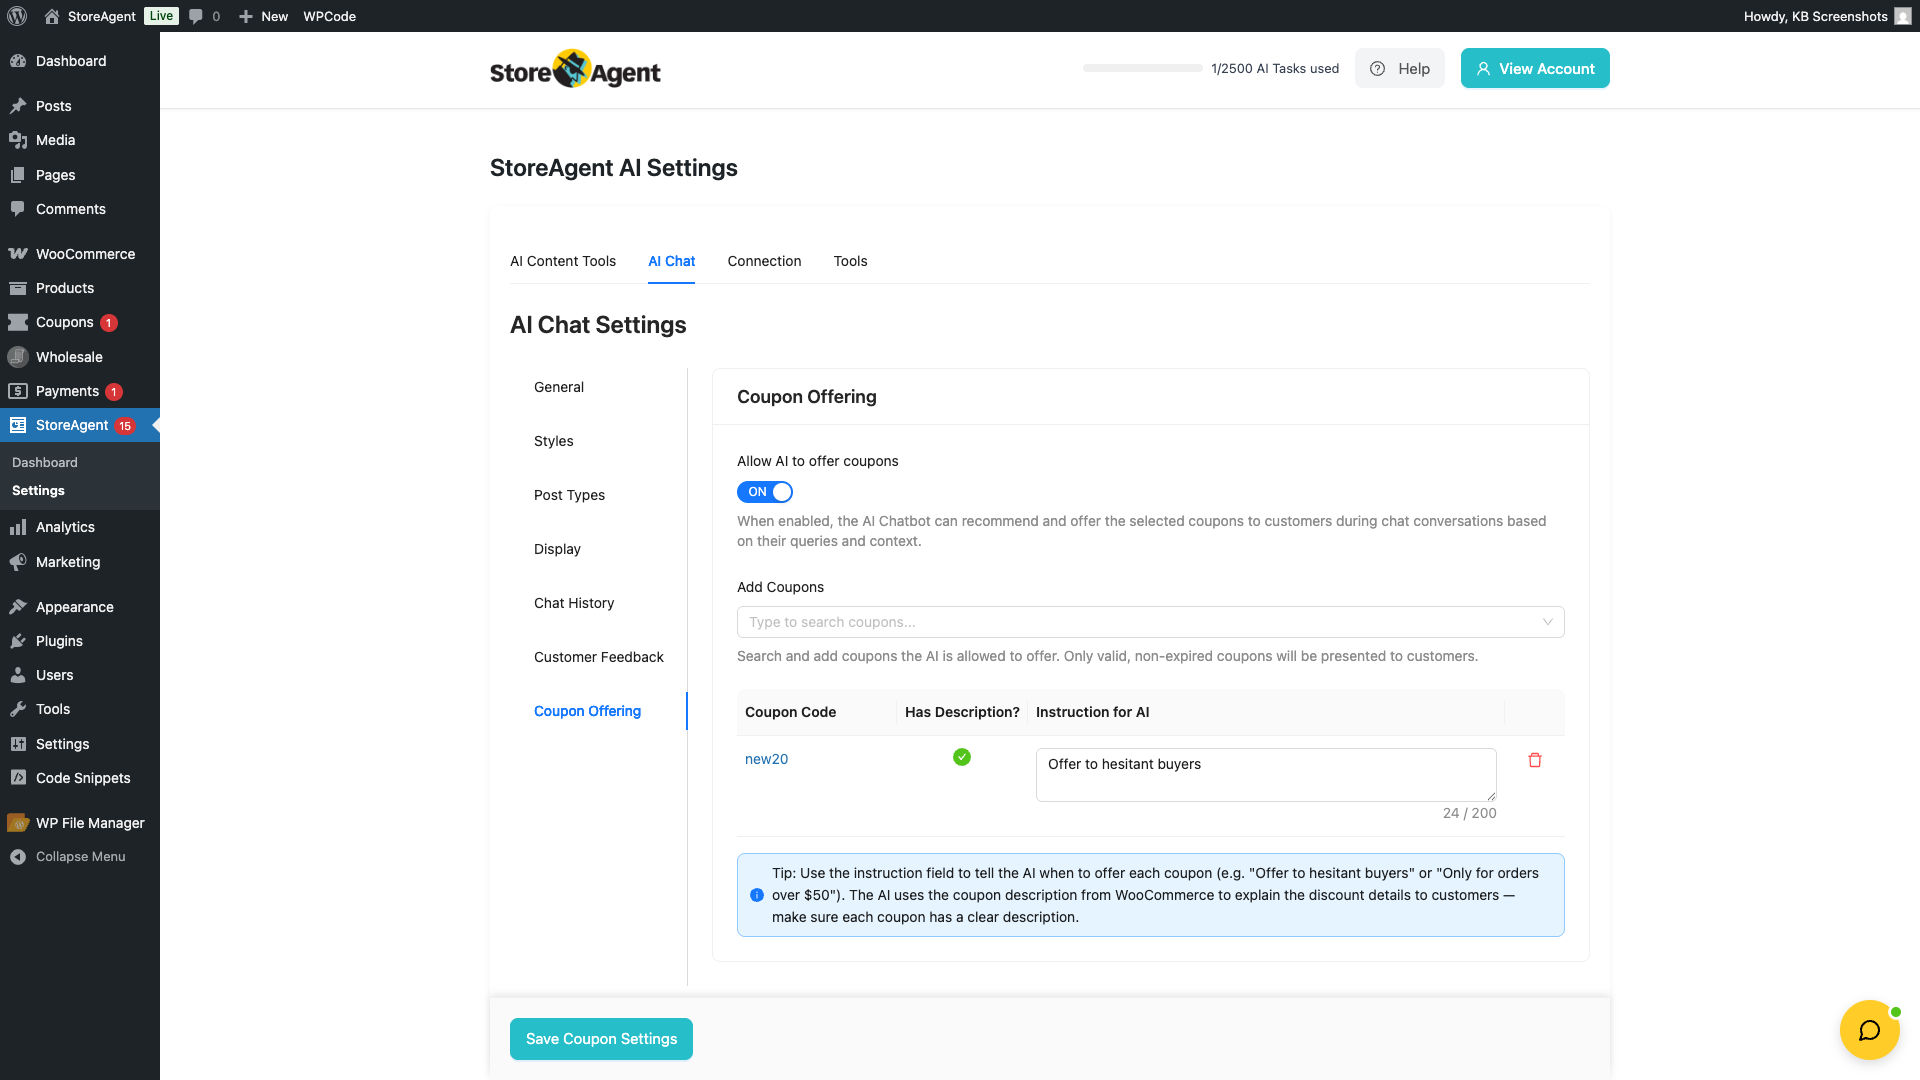
Task: Click the Plugins plug icon
Action: [x=18, y=641]
